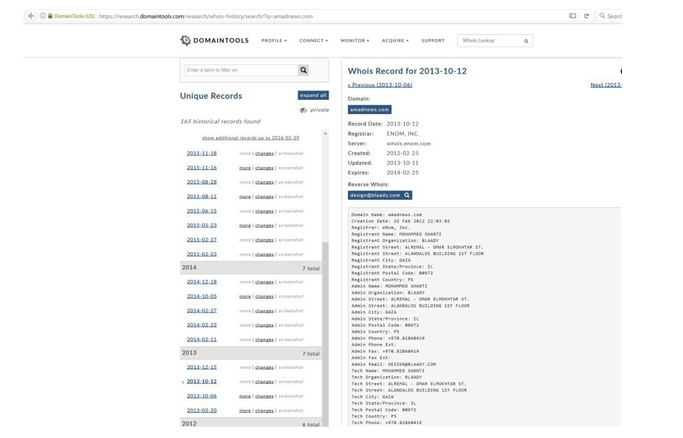View changes for the 2013-10-12 record
The height and width of the screenshot is (438, 683).
264,382
